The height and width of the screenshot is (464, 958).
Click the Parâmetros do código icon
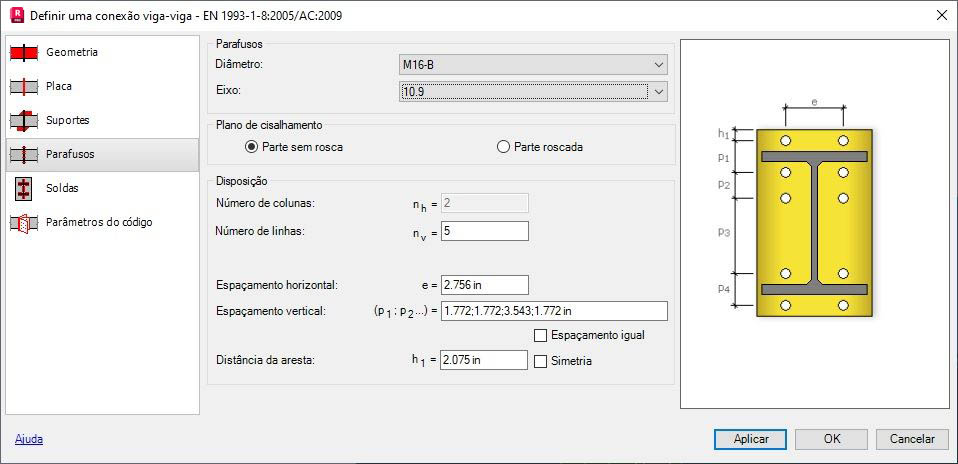pyautogui.click(x=24, y=223)
